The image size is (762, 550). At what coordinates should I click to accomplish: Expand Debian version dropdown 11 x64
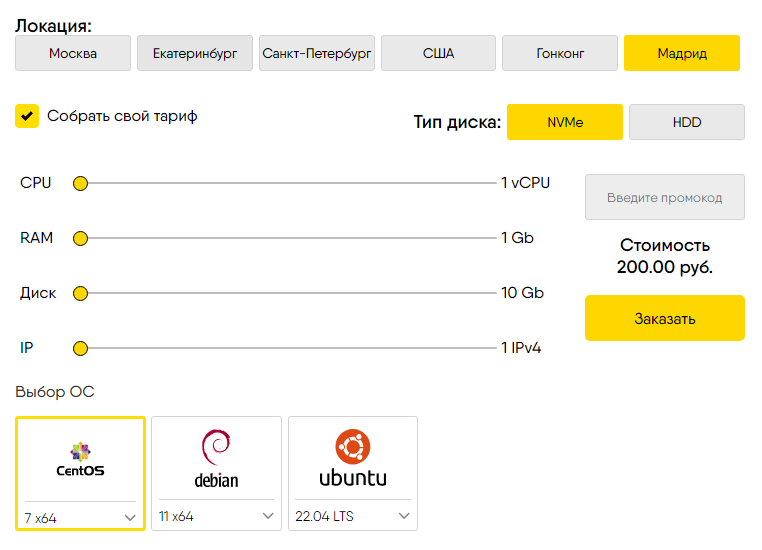[x=216, y=516]
